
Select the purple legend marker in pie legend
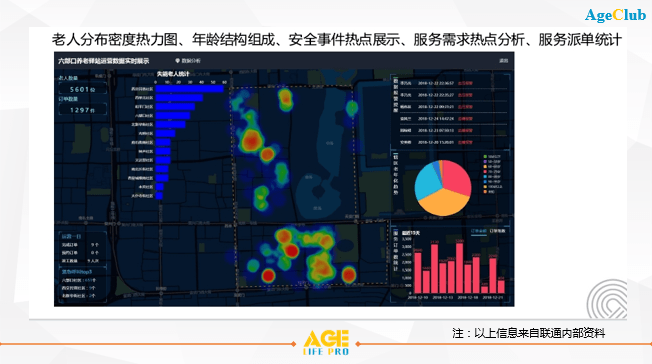click(x=485, y=161)
